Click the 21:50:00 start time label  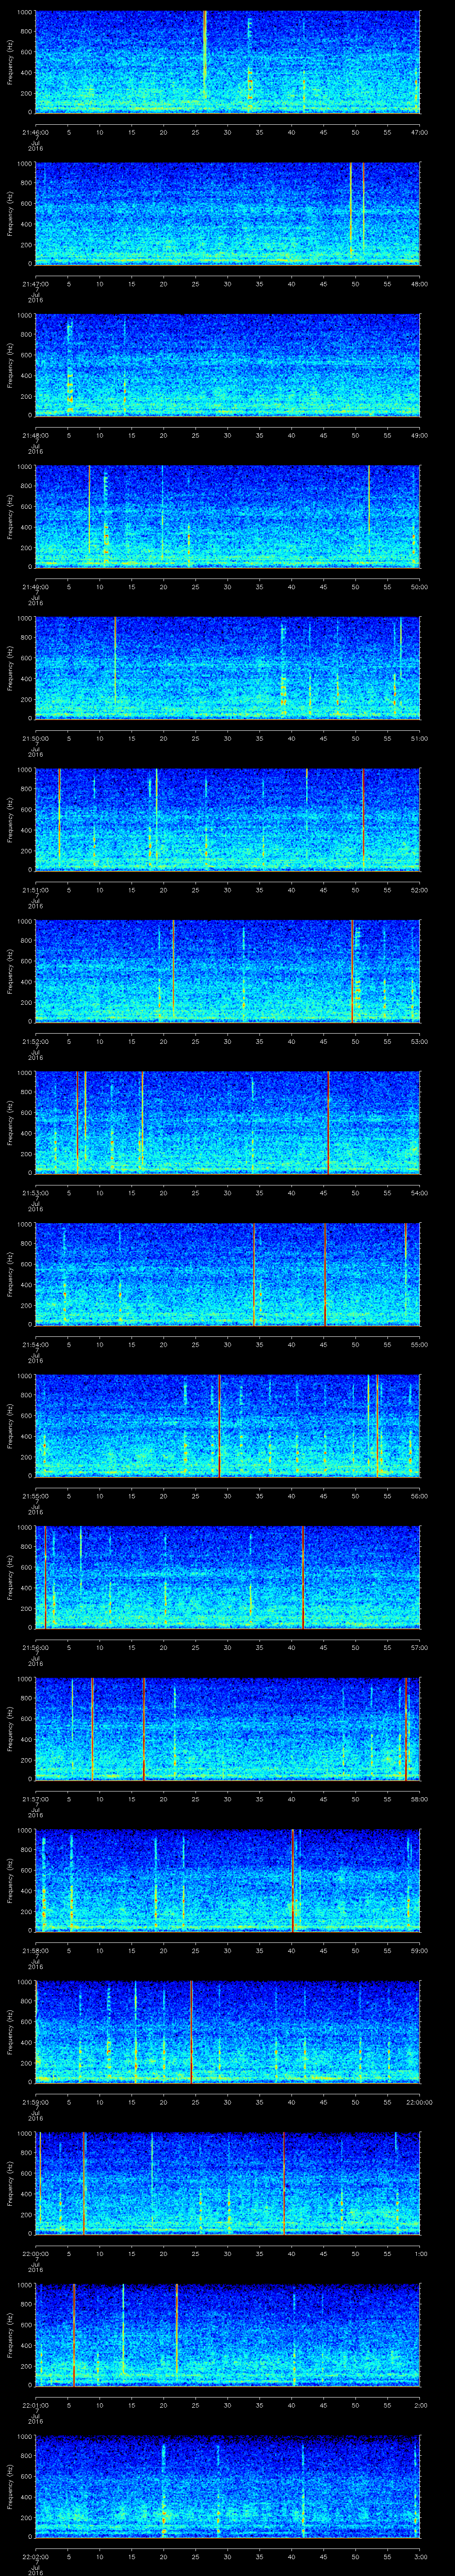(x=36, y=738)
